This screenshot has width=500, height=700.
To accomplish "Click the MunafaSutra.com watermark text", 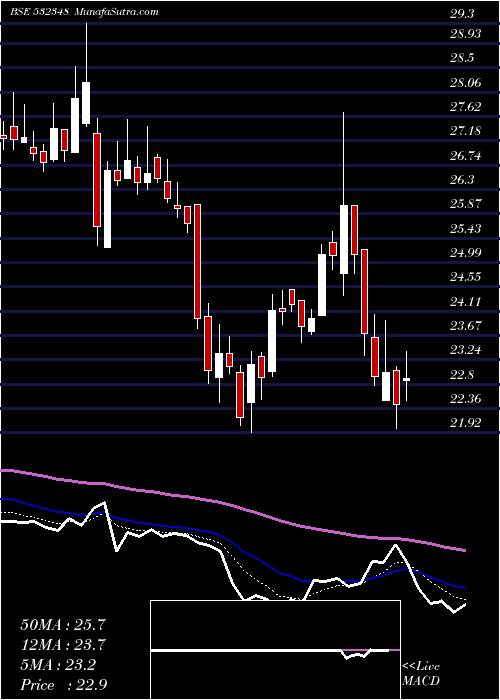I will (x=117, y=12).
